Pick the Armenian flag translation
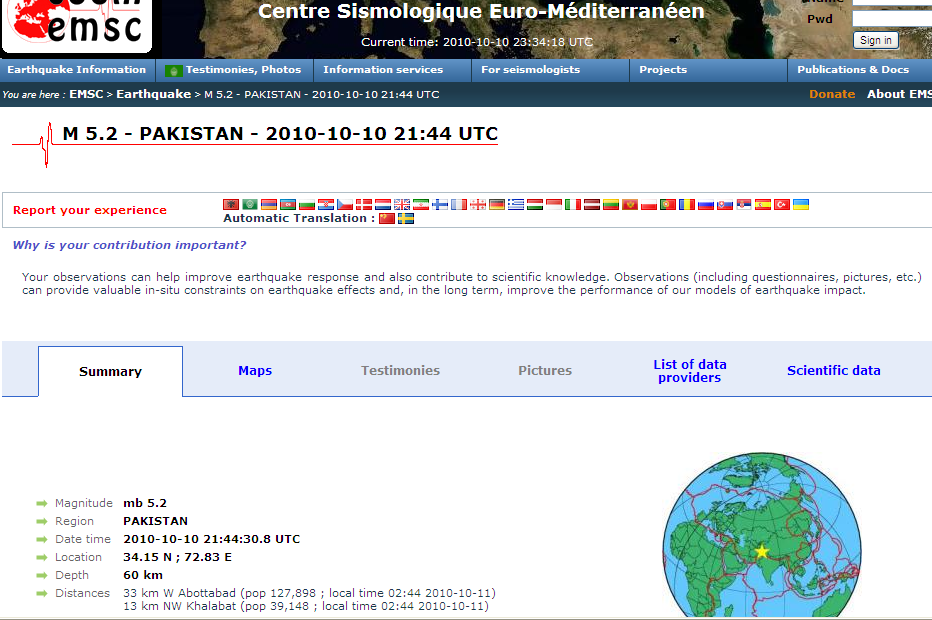The height and width of the screenshot is (620, 932). tap(269, 204)
